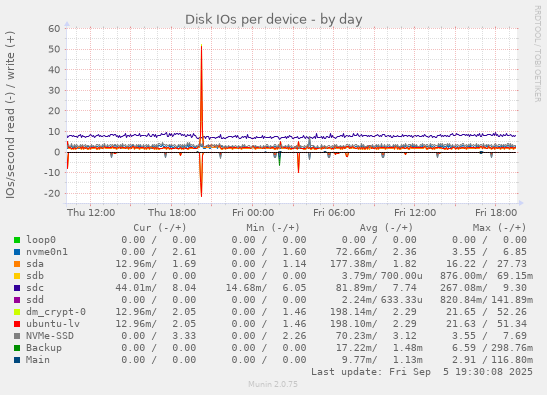Click the Min (-/+) column header
Viewport: 547px width, 395px height.
[273, 228]
